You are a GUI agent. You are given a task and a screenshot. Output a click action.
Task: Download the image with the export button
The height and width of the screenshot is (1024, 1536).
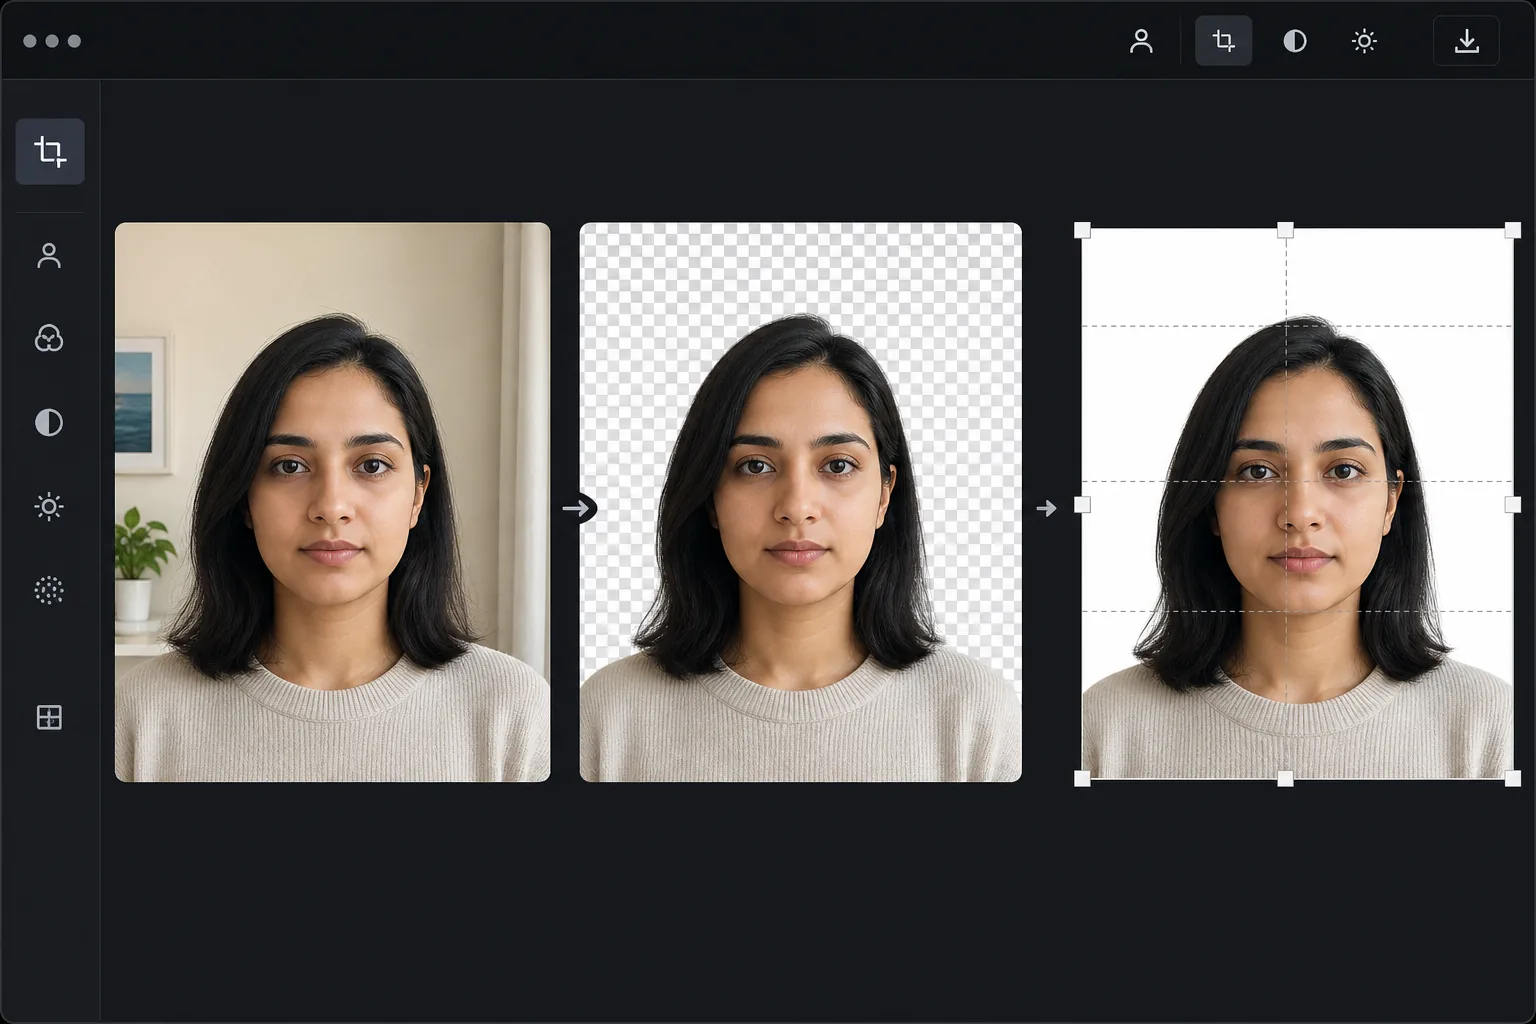[x=1466, y=41]
